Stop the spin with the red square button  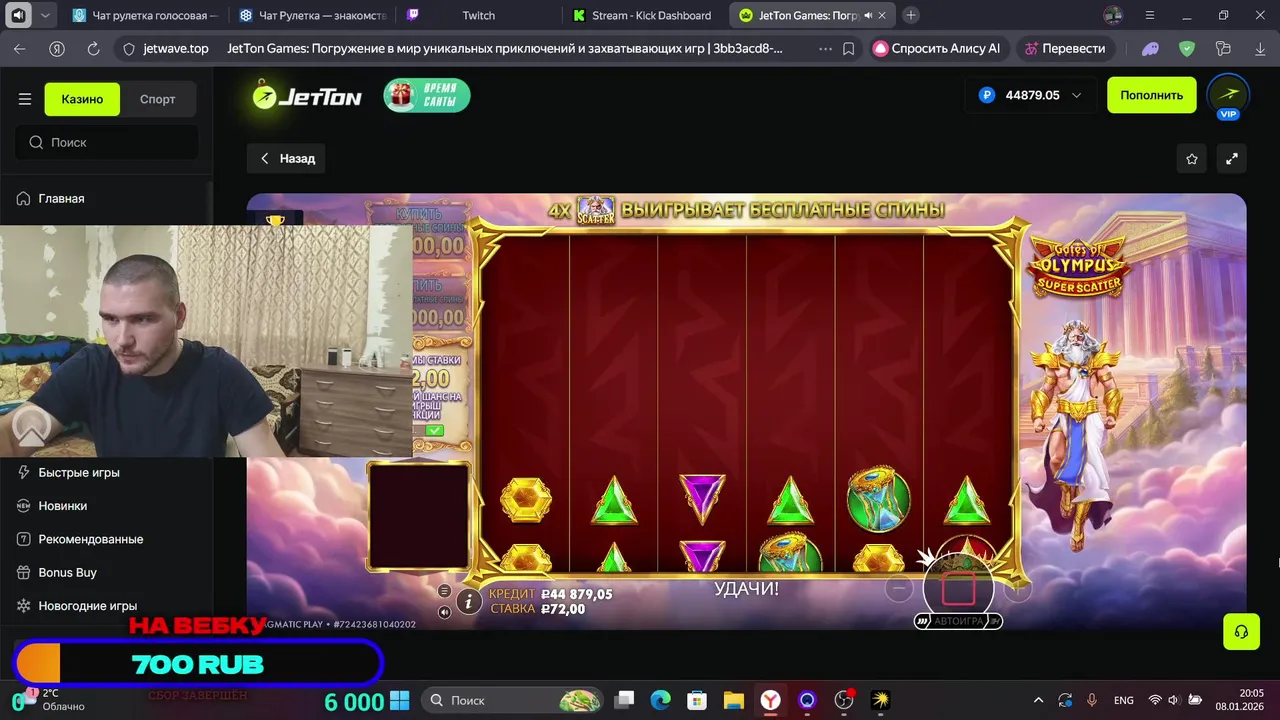click(x=958, y=589)
